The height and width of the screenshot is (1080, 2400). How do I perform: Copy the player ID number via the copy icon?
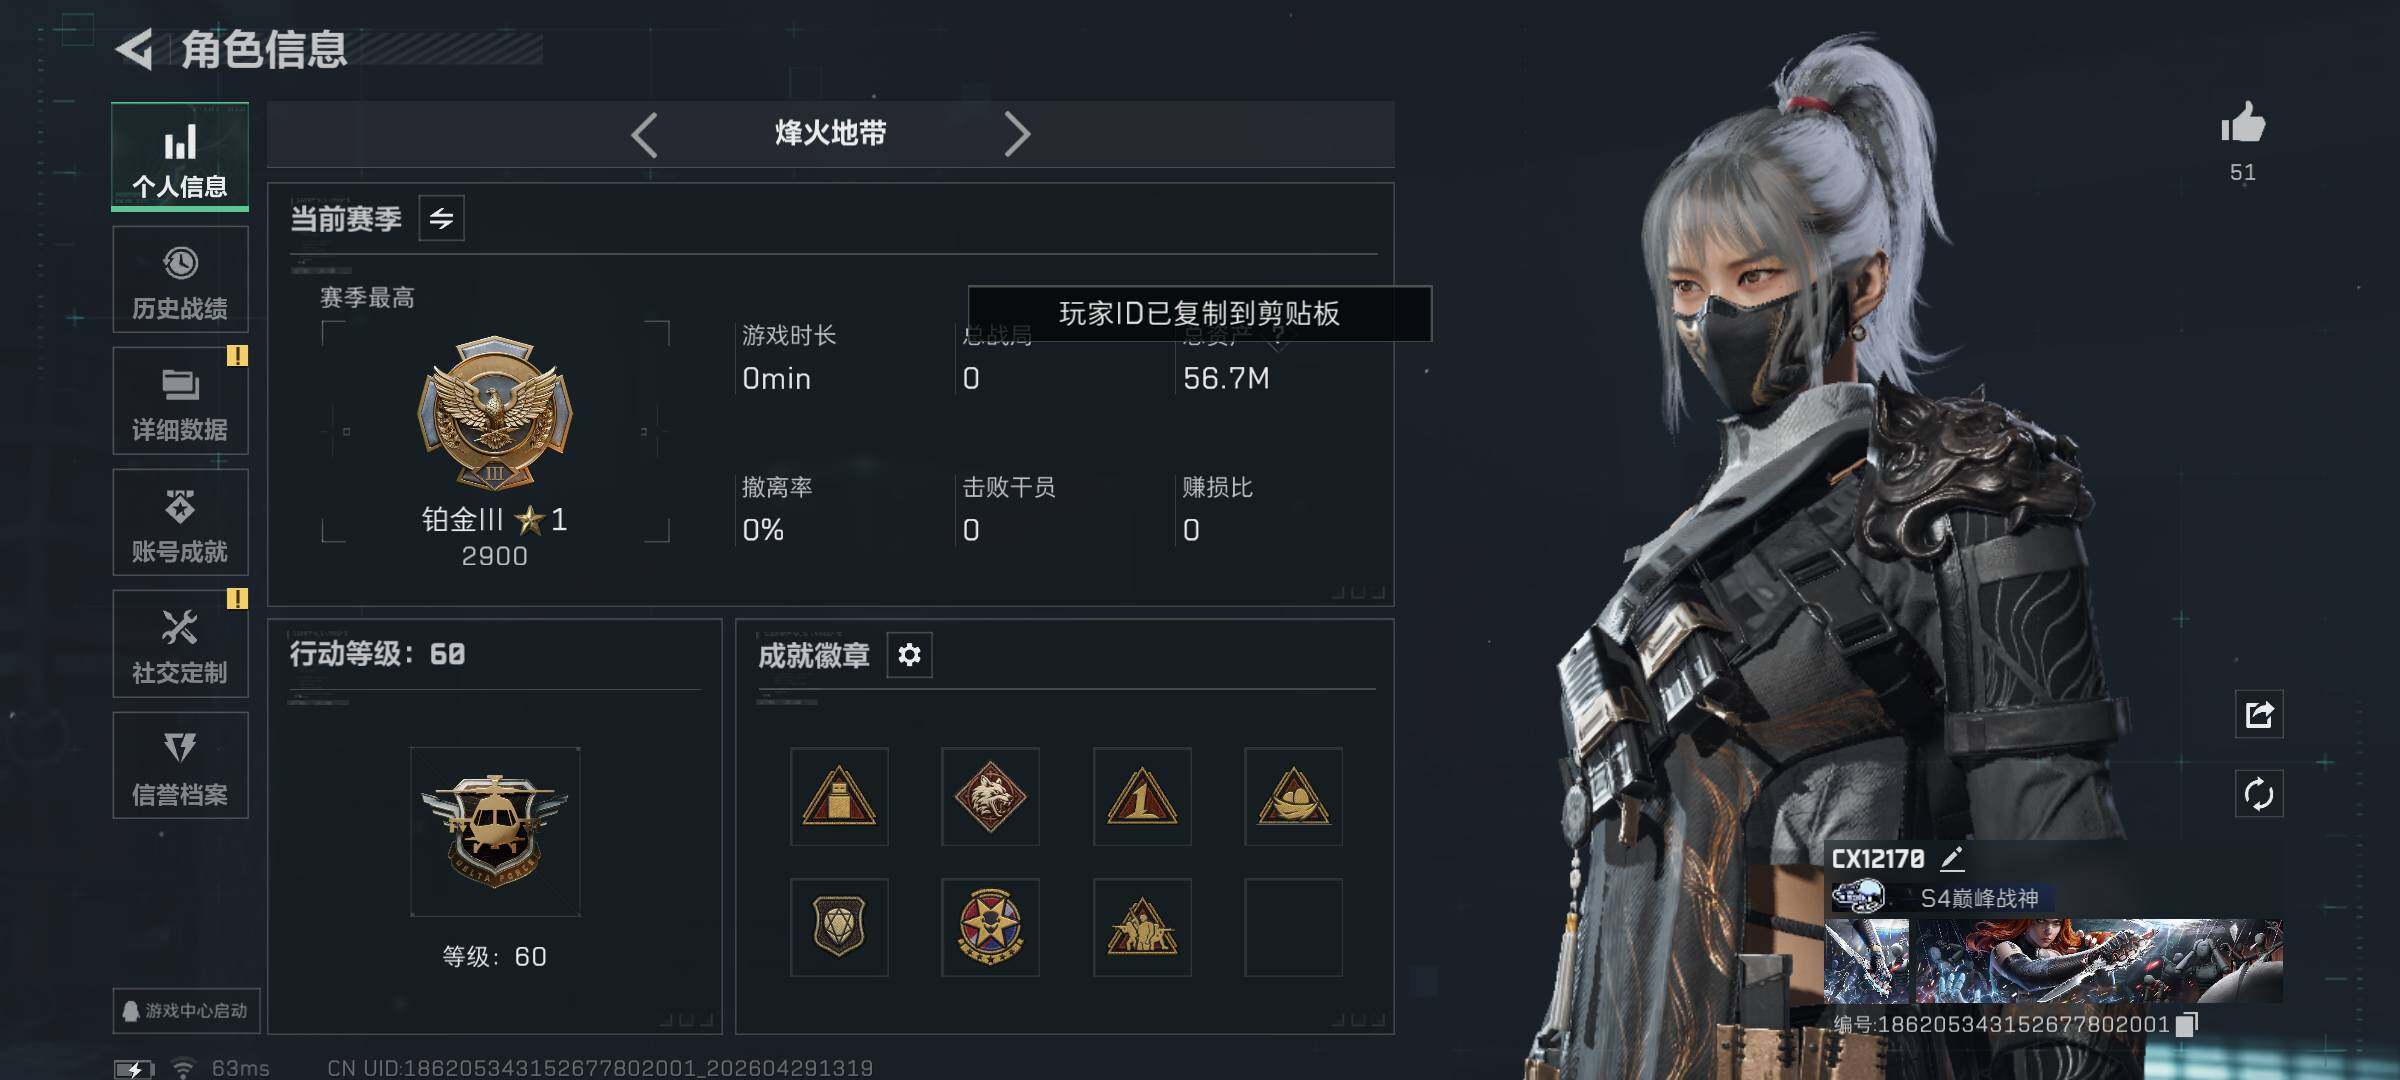click(2187, 1024)
